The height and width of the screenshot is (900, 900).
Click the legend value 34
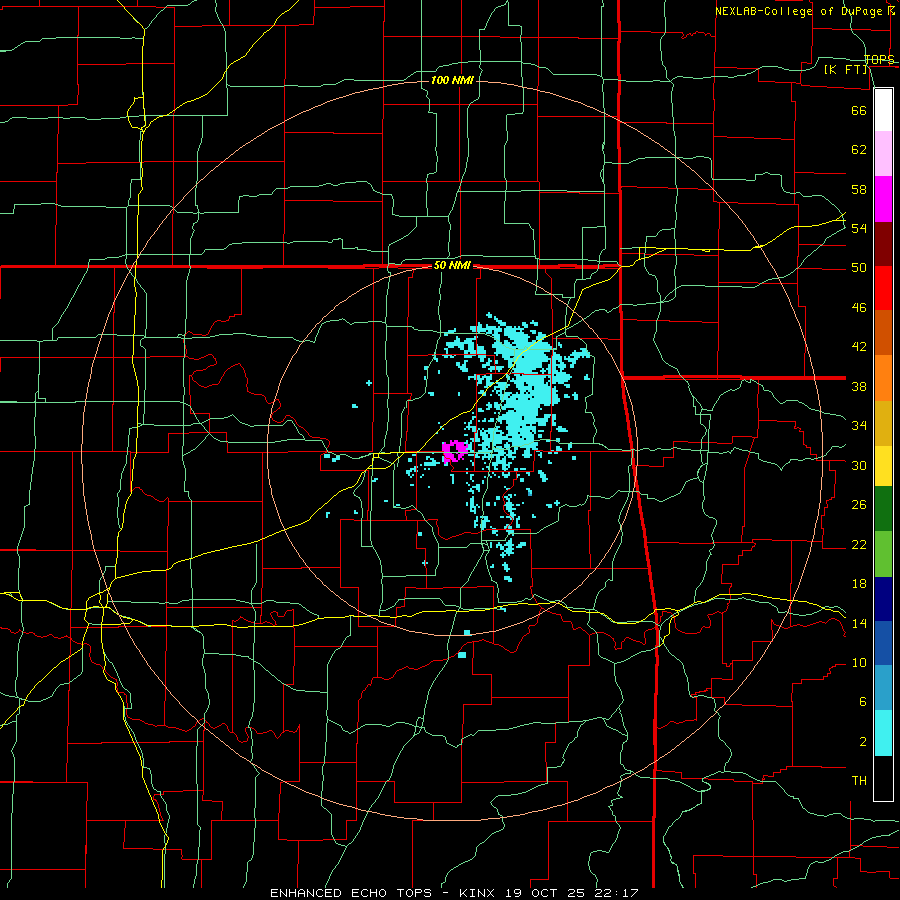point(859,426)
